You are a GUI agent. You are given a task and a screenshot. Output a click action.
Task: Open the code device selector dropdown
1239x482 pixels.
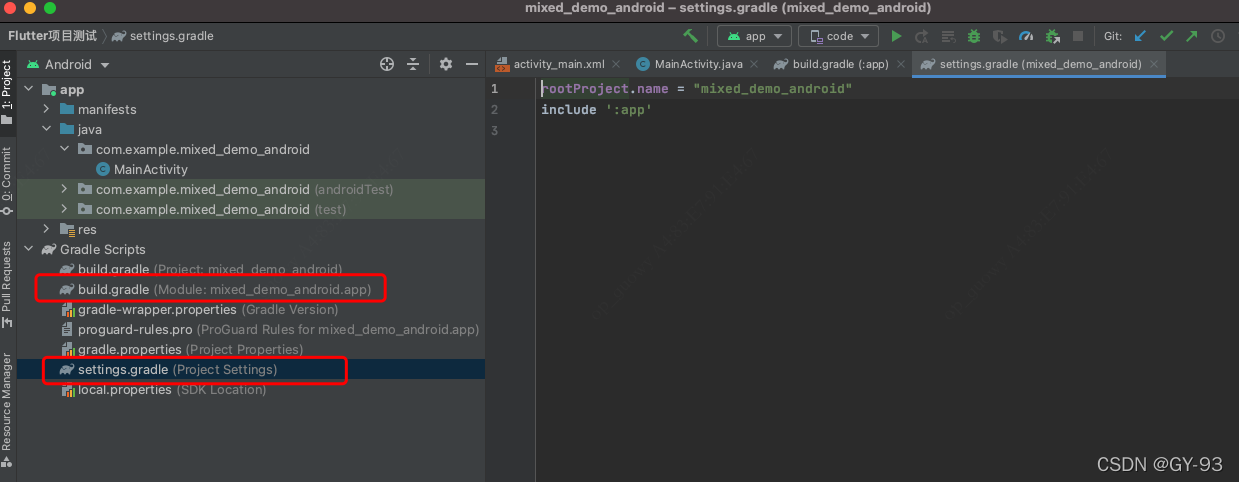coord(838,36)
